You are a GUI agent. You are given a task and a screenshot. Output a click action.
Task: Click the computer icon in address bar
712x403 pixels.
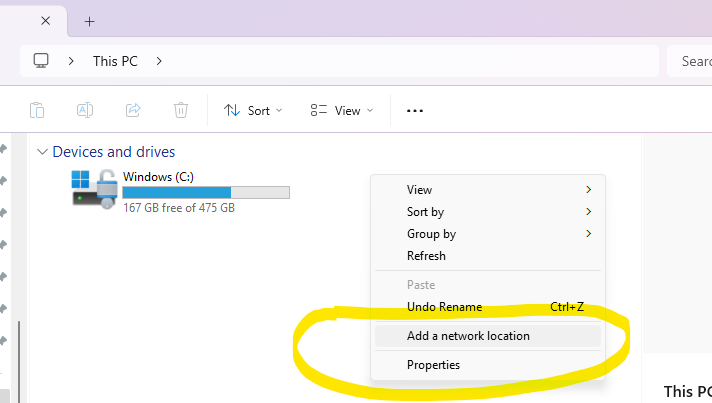pyautogui.click(x=41, y=61)
